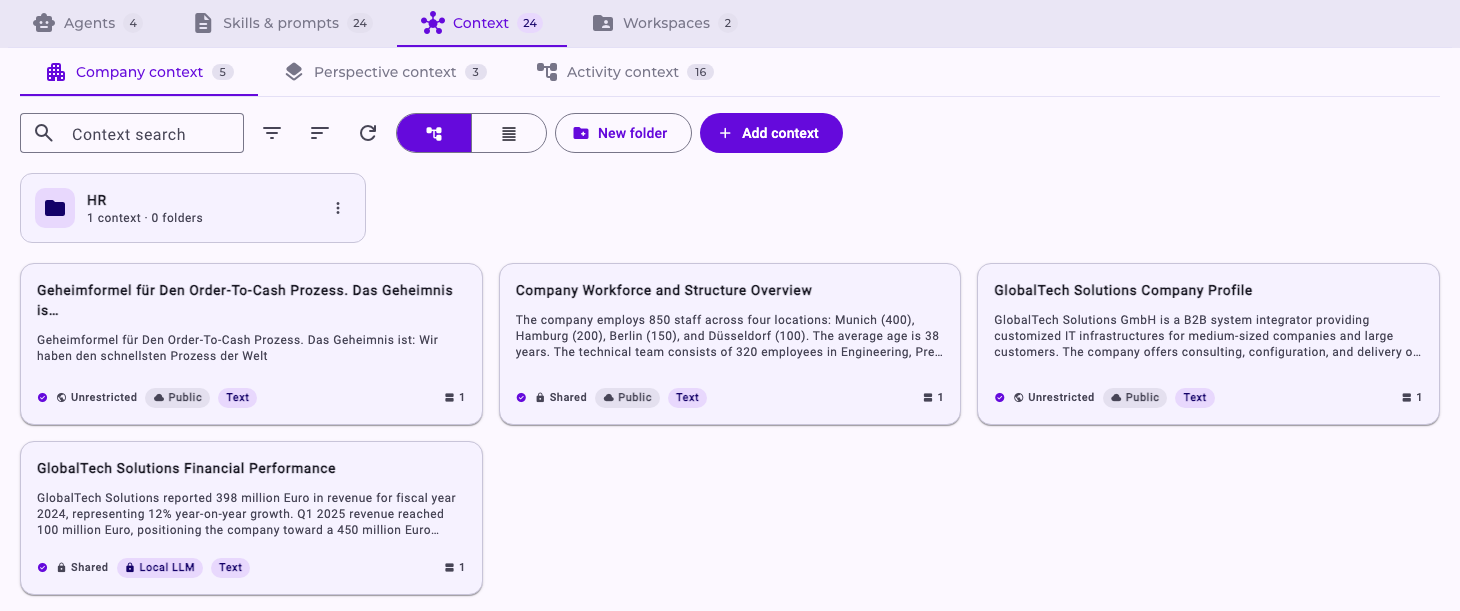Screen dimensions: 1460x611
Task: Open the filter options icon
Action: click(272, 133)
